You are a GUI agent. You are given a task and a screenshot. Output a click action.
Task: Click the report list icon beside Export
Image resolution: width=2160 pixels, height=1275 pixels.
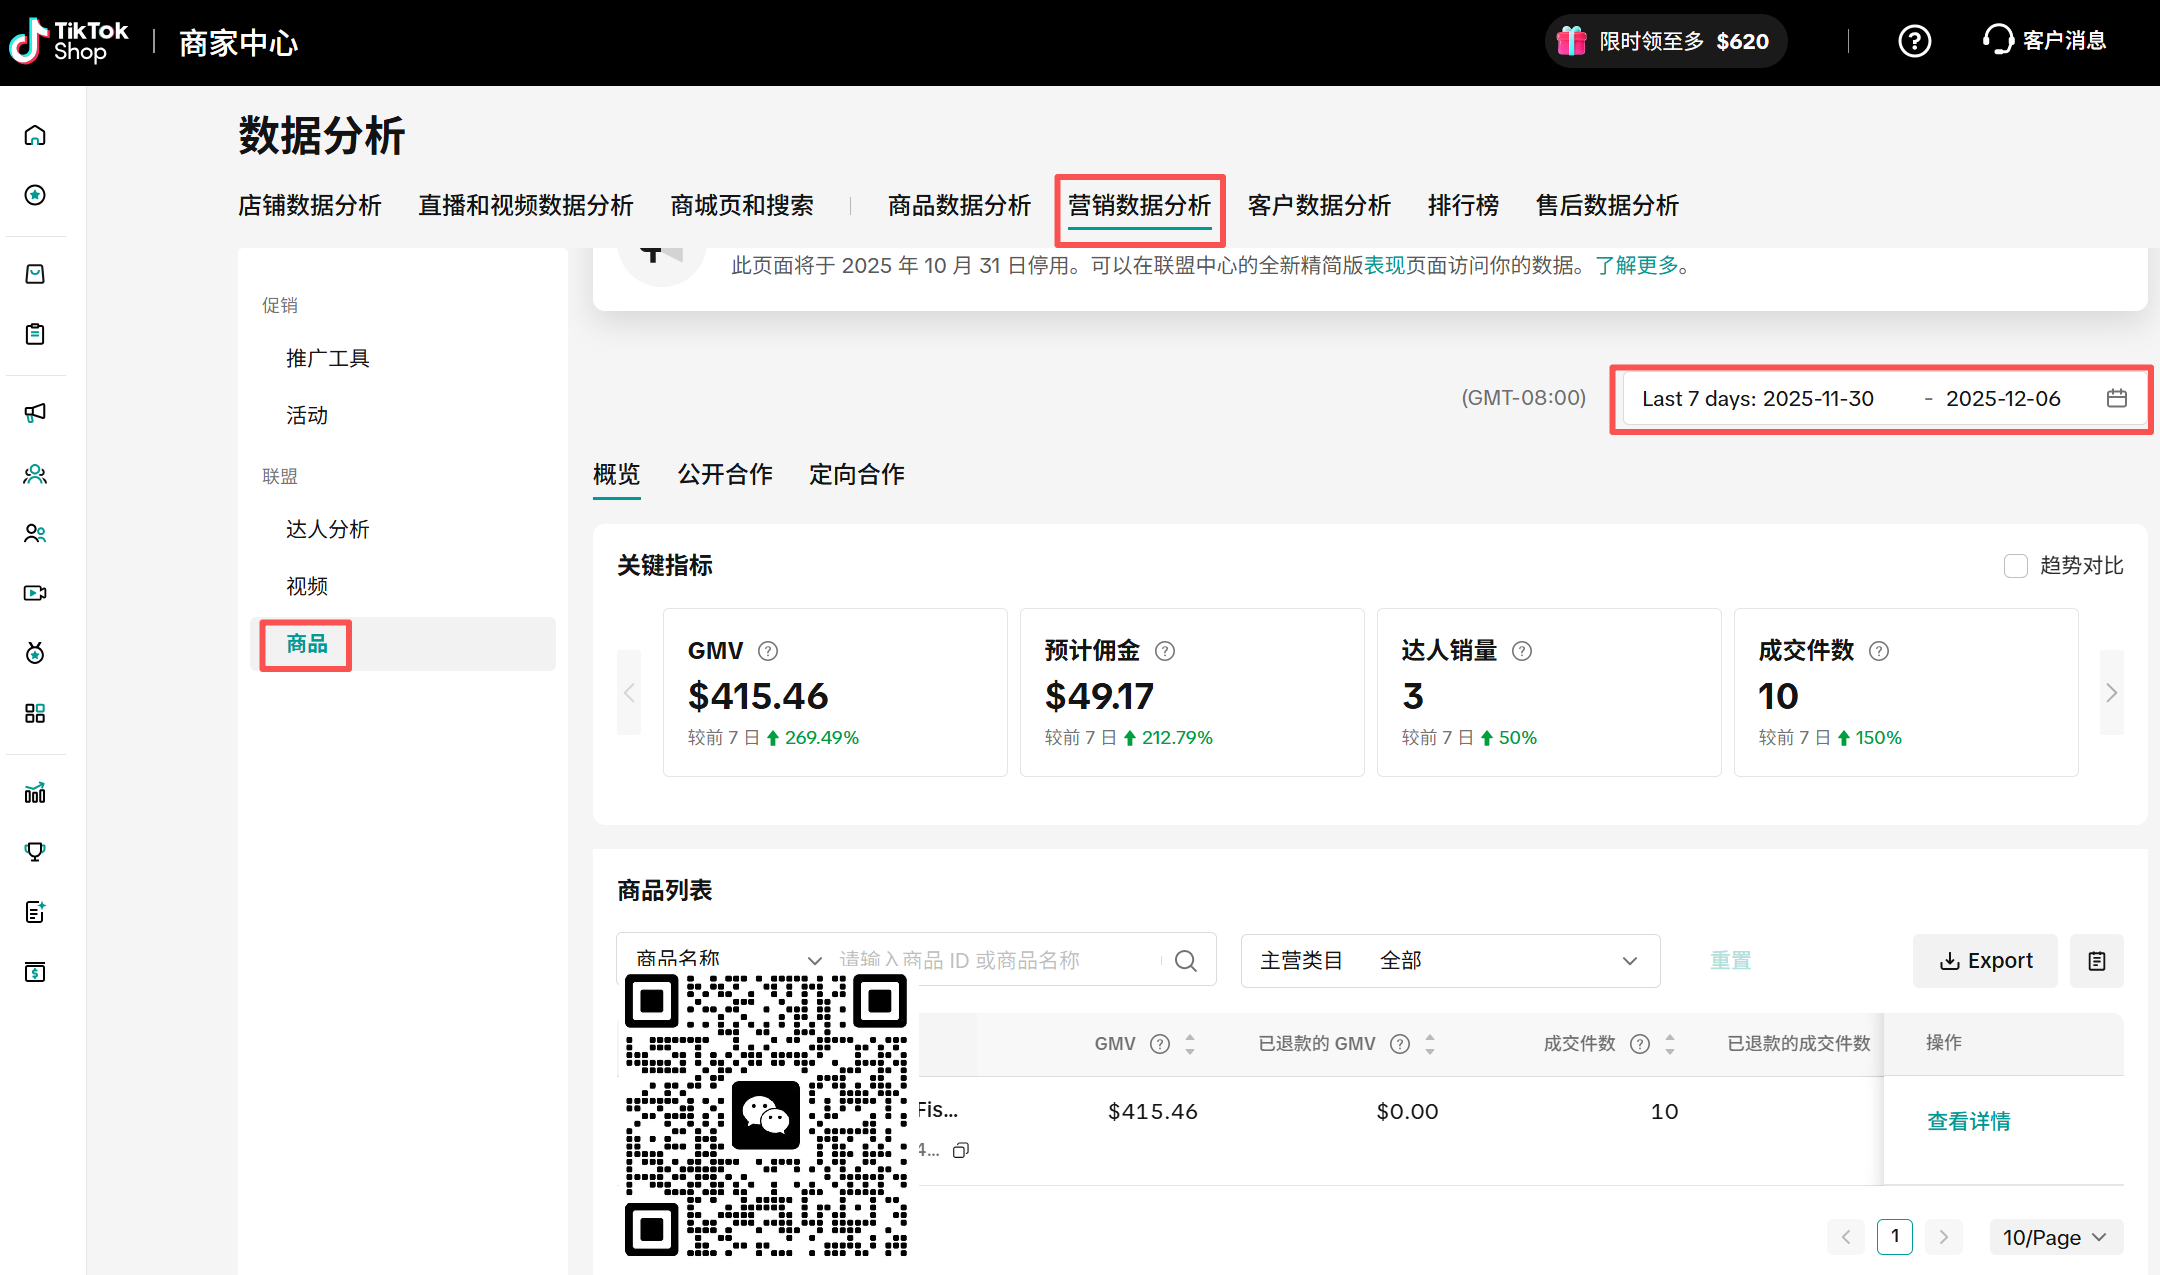coord(2097,961)
